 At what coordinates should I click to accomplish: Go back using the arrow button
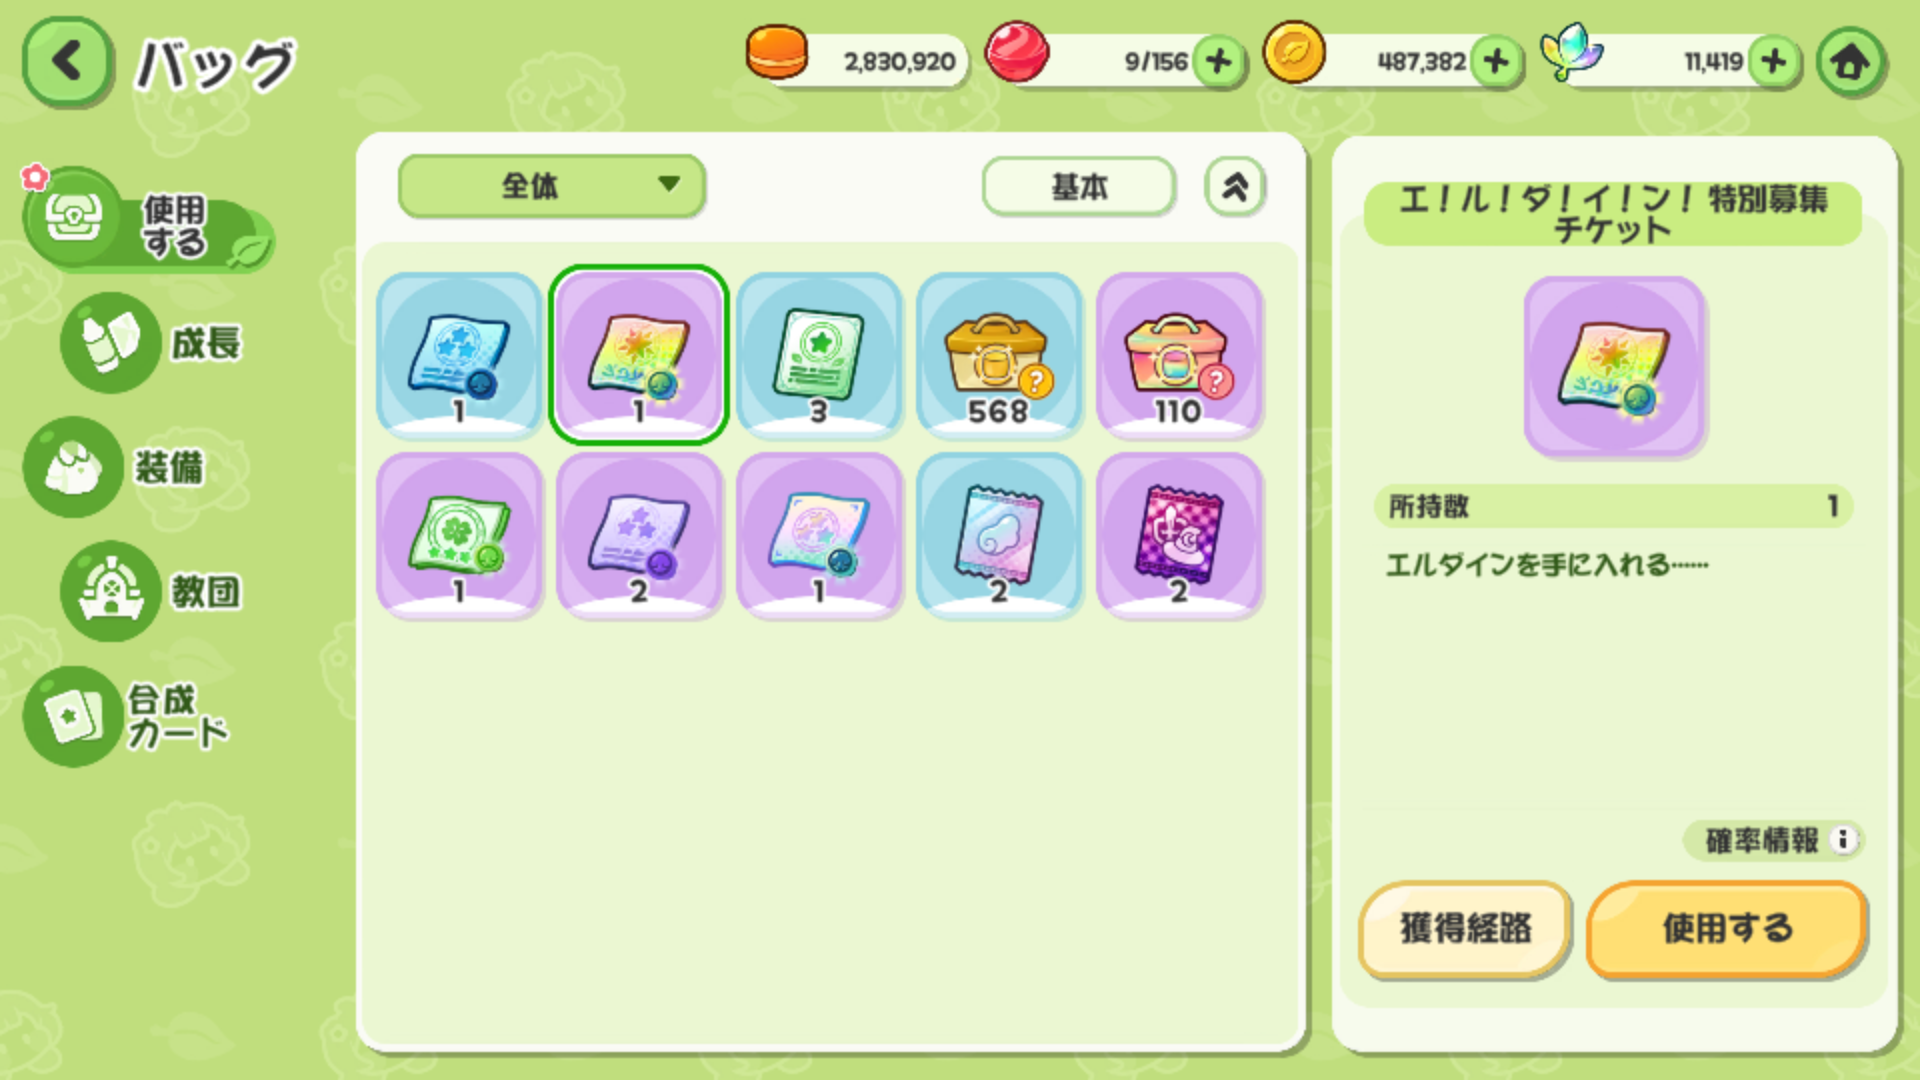(67, 62)
